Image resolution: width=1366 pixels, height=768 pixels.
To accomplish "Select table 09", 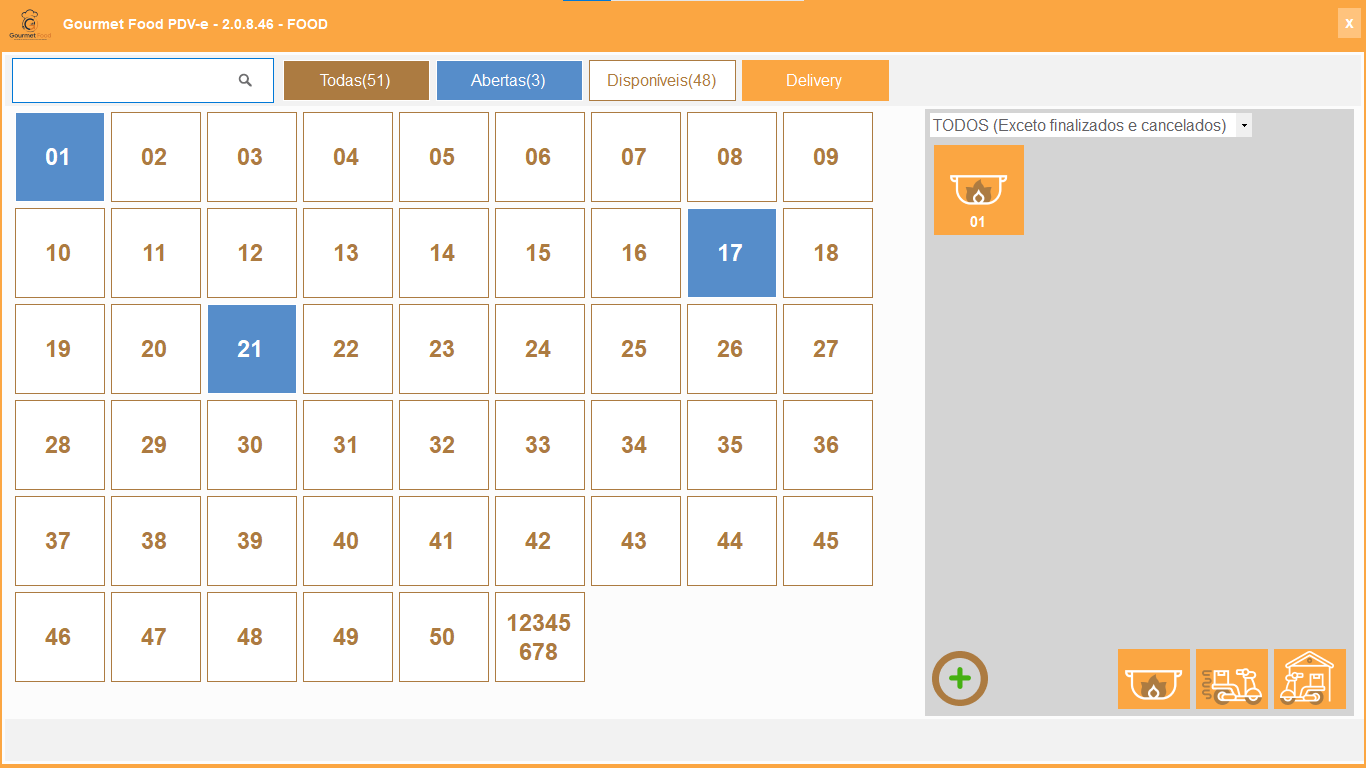I will 828,157.
